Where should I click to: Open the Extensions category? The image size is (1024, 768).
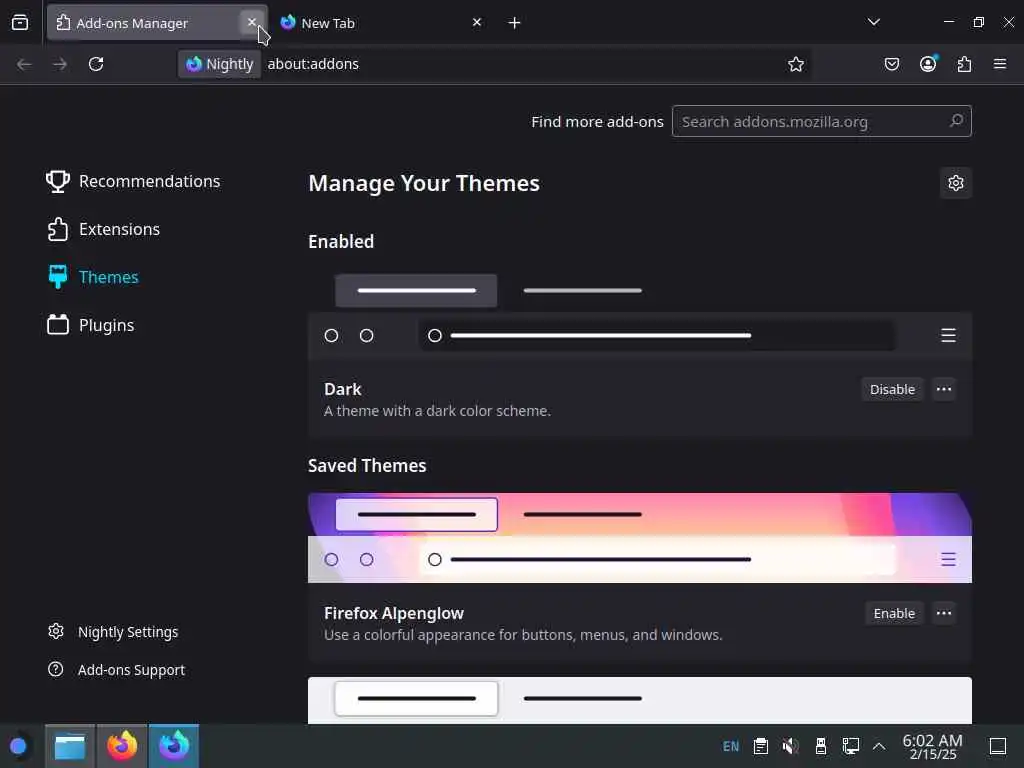104,229
